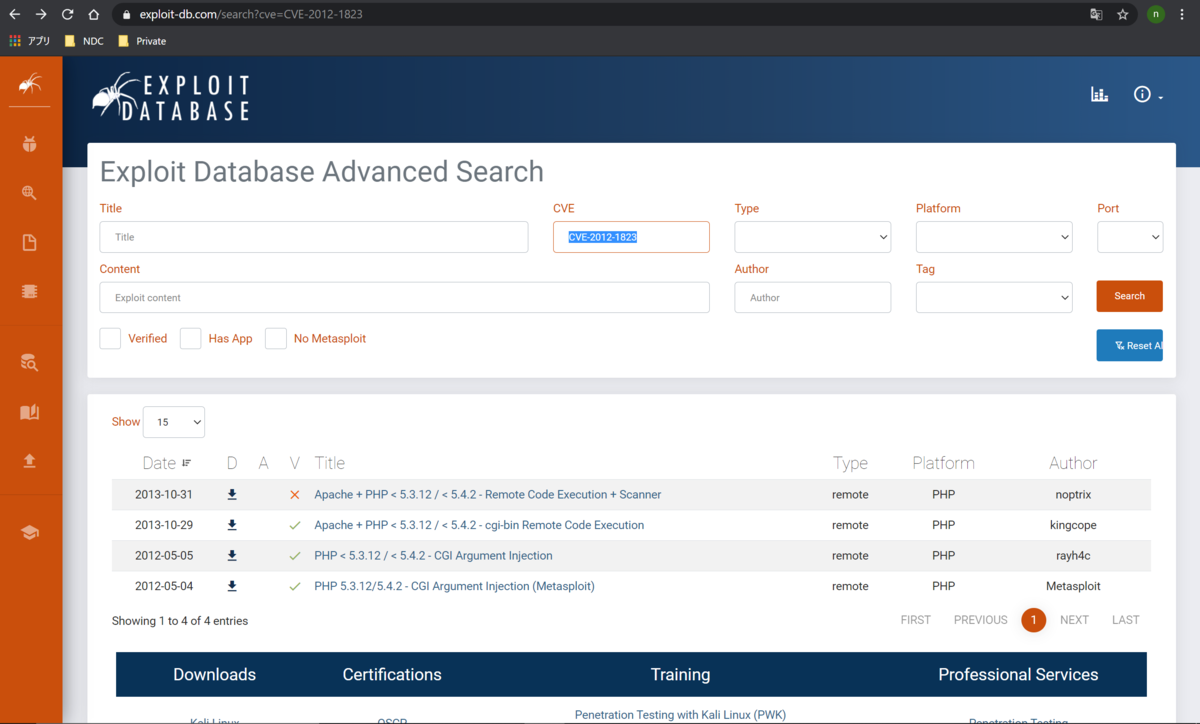Image resolution: width=1200 pixels, height=724 pixels.
Task: Open Google Hacking Database magnifier icon
Action: tap(30, 193)
